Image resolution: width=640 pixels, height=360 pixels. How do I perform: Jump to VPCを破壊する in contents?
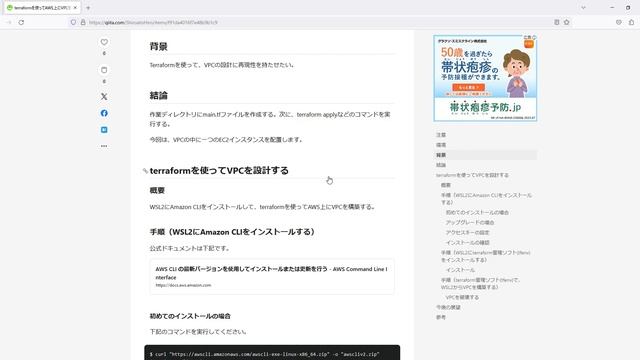(462, 298)
